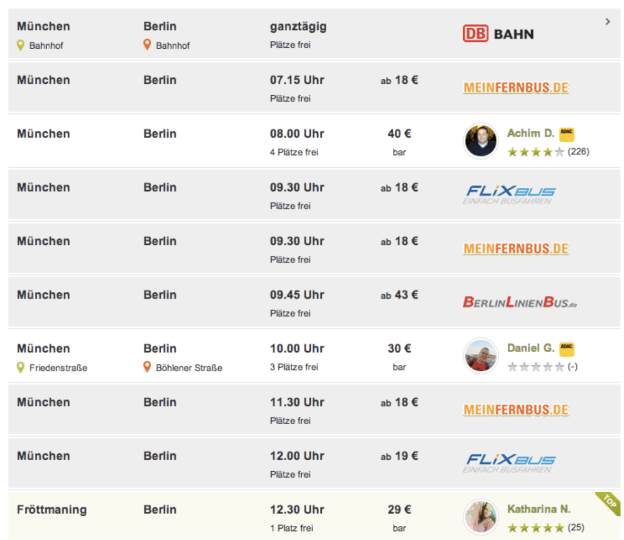Click the ADAC badge next to Achim D.

567,134
